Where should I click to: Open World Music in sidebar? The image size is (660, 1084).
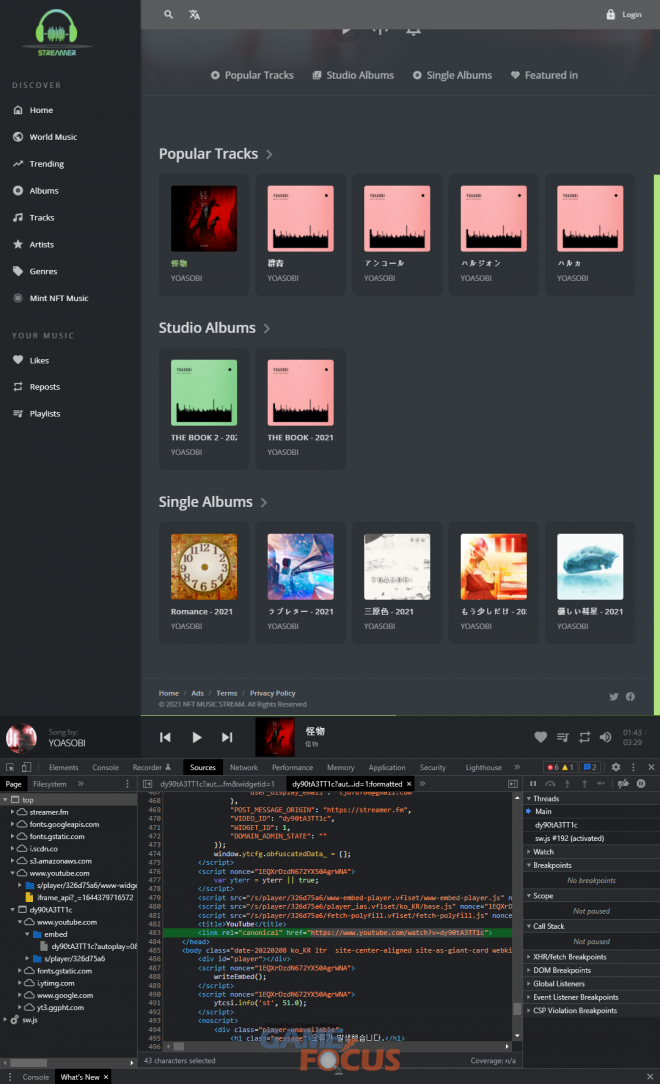click(x=45, y=137)
